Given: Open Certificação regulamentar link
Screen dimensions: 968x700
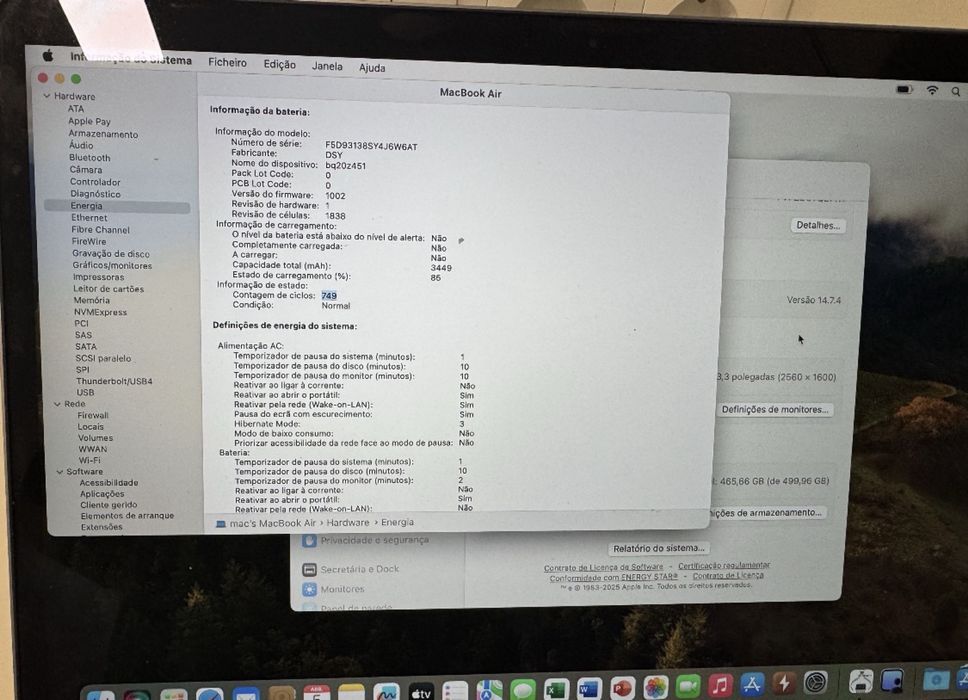Looking at the screenshot, I should pos(724,565).
